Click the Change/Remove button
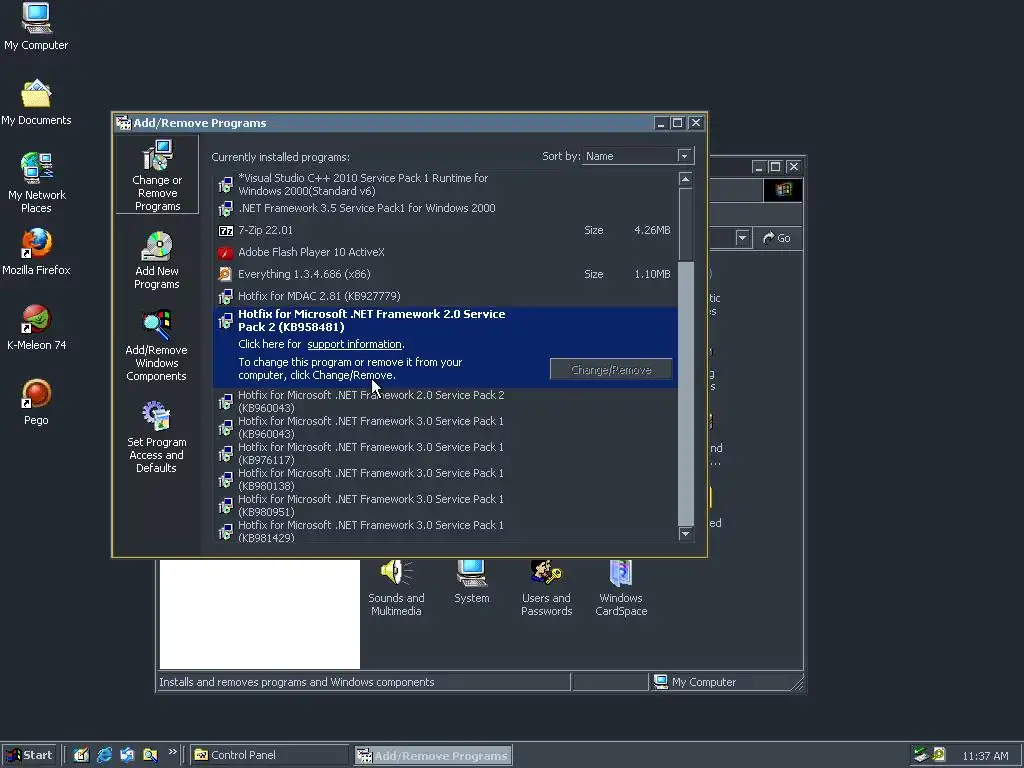Image resolution: width=1024 pixels, height=768 pixels. [x=611, y=370]
